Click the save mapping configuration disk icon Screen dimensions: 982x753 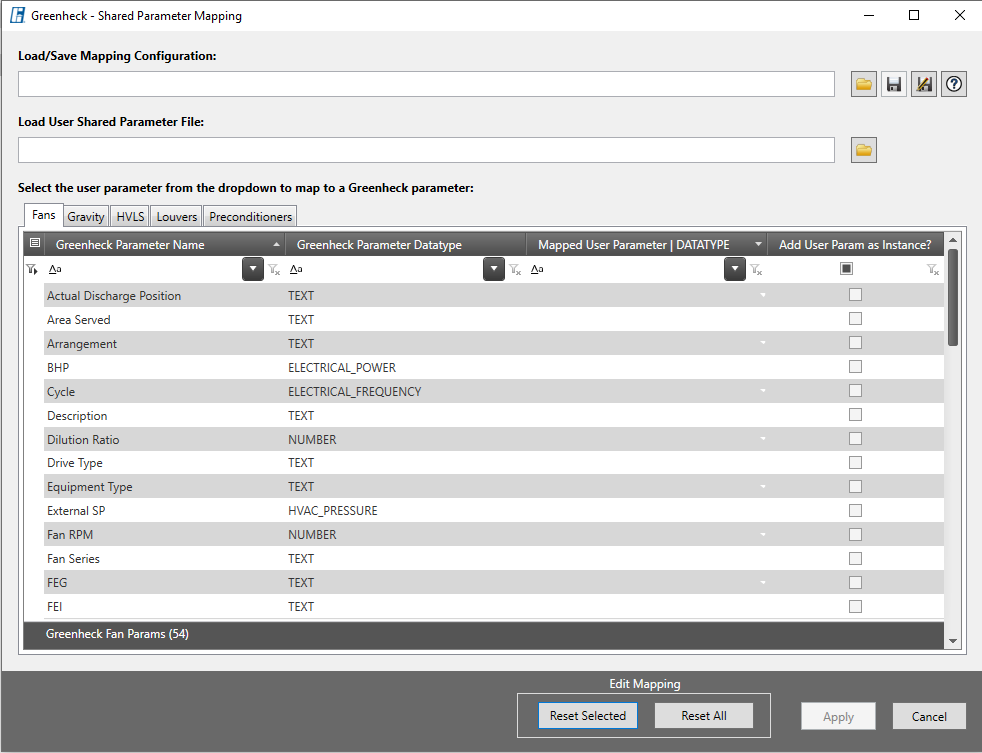tap(894, 84)
